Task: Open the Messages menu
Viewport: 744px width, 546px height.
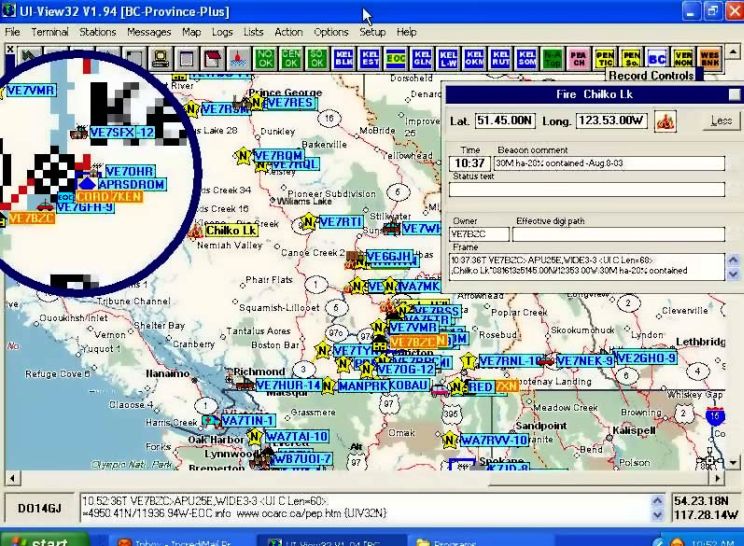Action: click(149, 32)
